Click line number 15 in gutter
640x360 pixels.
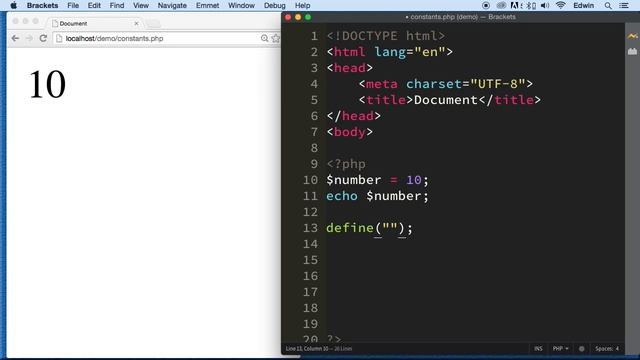tap(310, 260)
